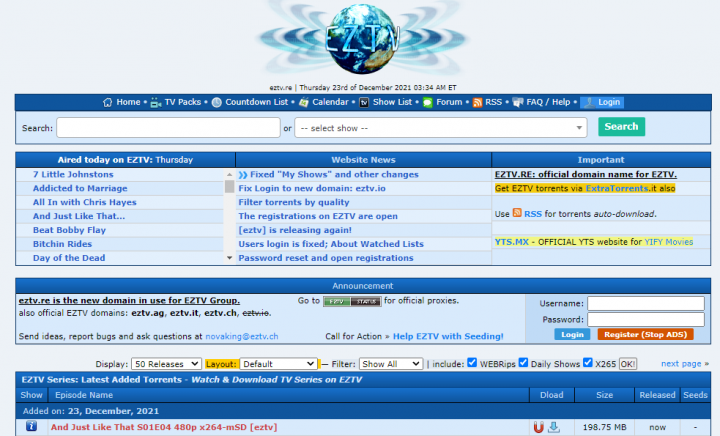
Task: Click the torrent download arrow icon
Action: pos(553,427)
